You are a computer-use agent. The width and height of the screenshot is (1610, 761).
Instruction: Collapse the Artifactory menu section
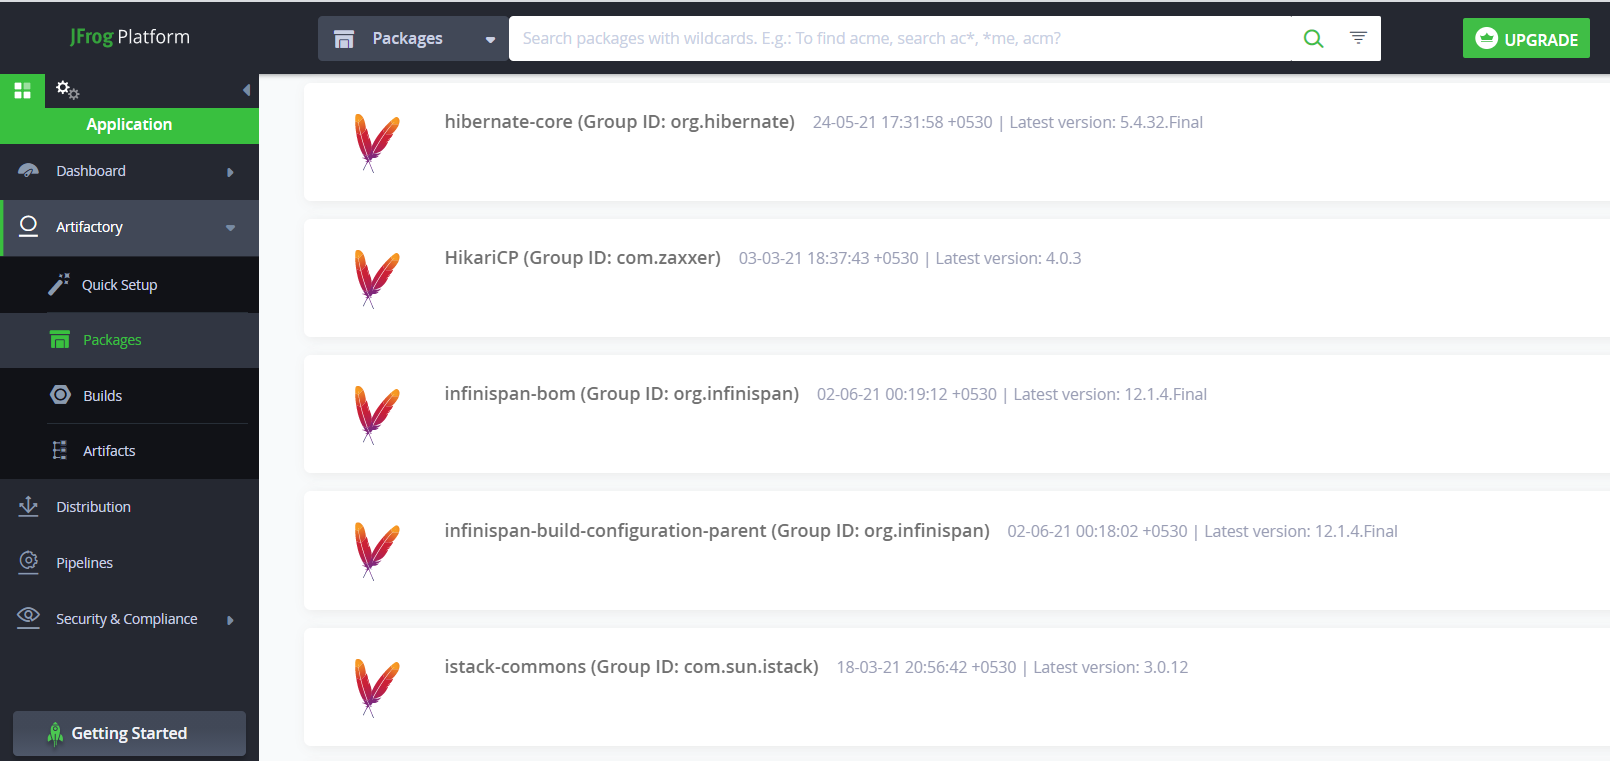(230, 228)
